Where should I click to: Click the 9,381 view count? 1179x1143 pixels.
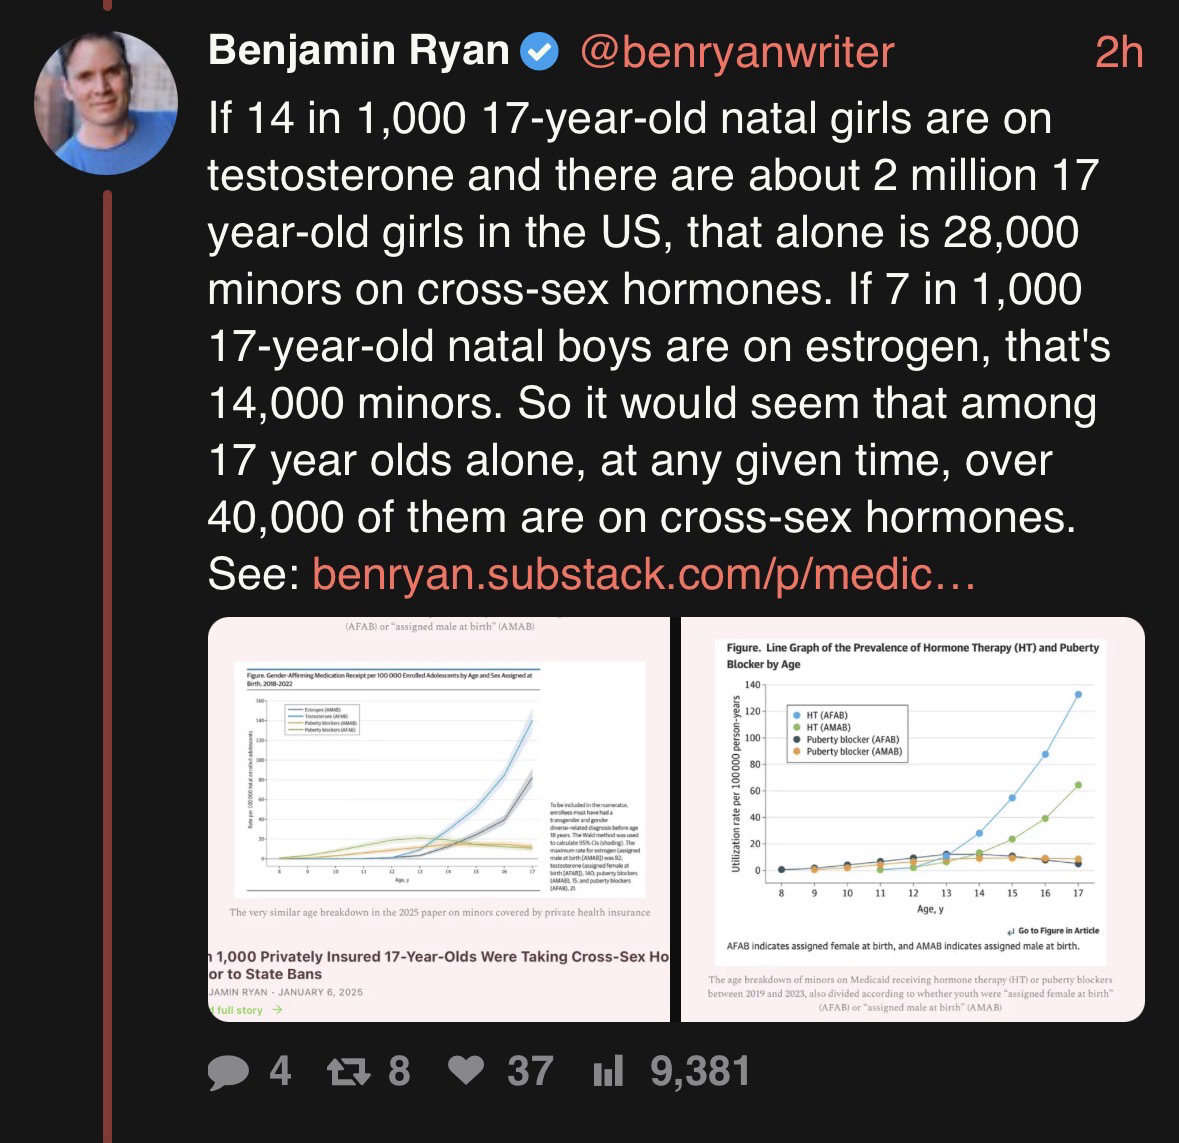pos(700,1072)
